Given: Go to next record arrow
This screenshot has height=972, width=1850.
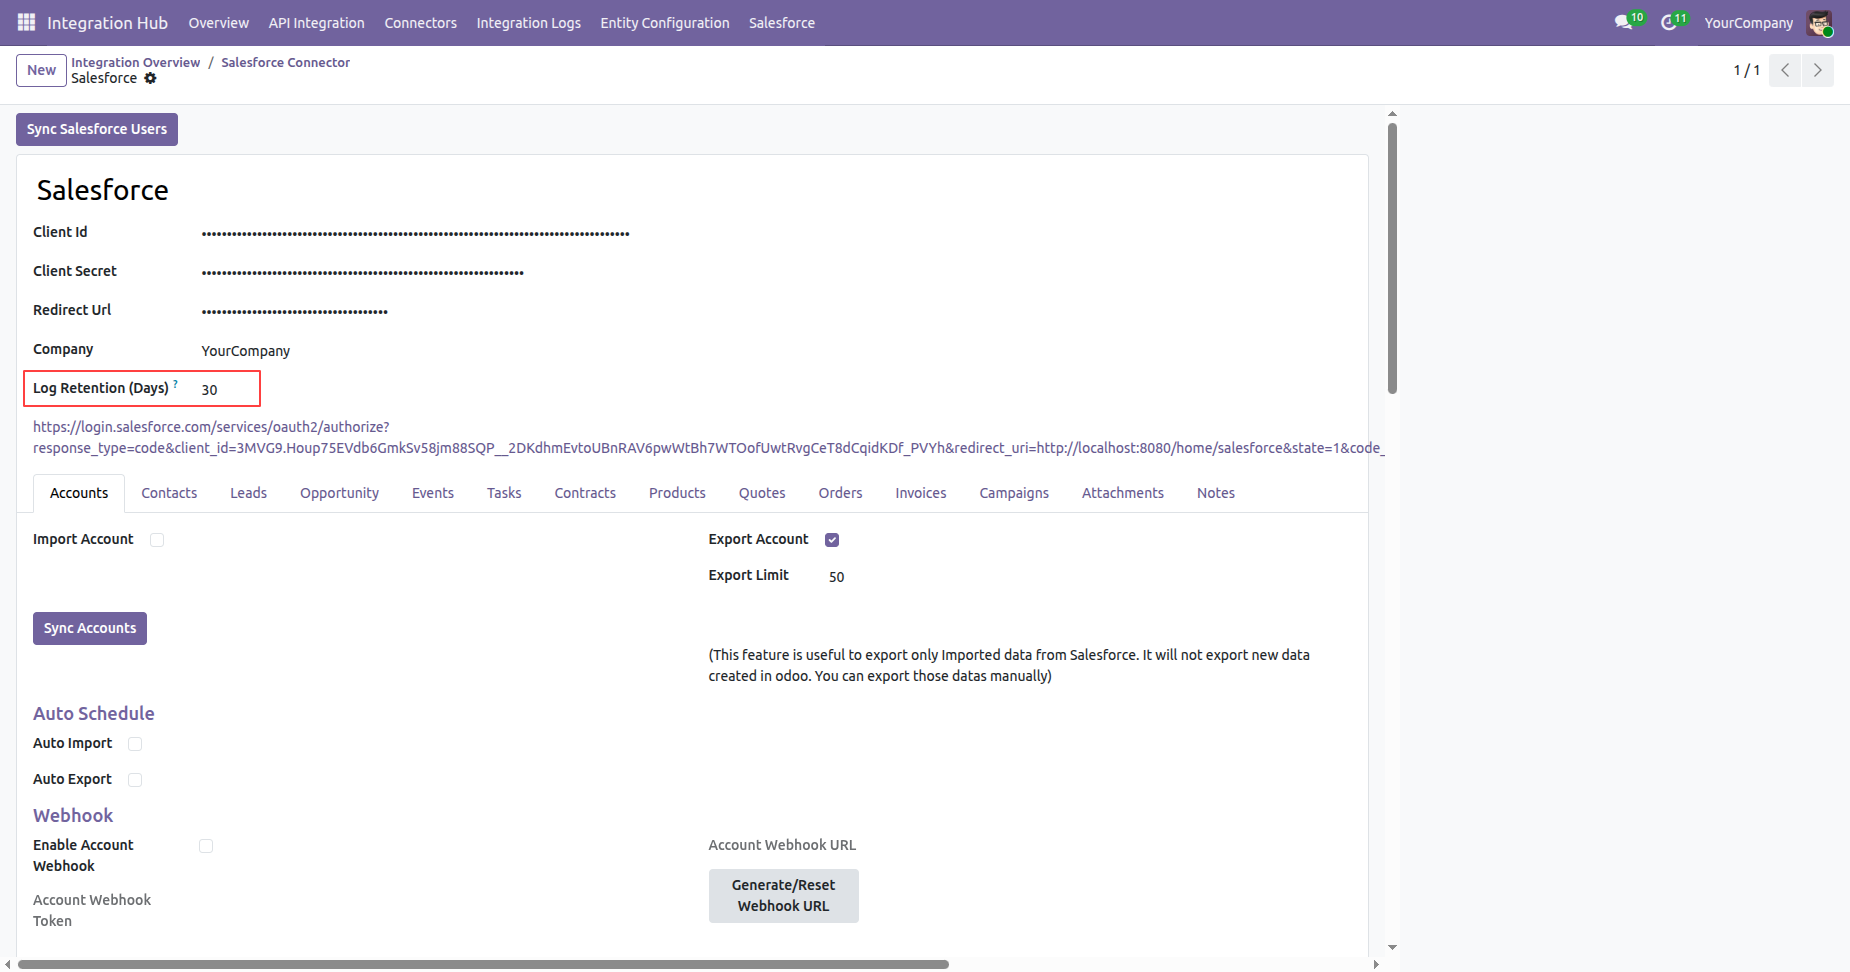Looking at the screenshot, I should pos(1818,70).
